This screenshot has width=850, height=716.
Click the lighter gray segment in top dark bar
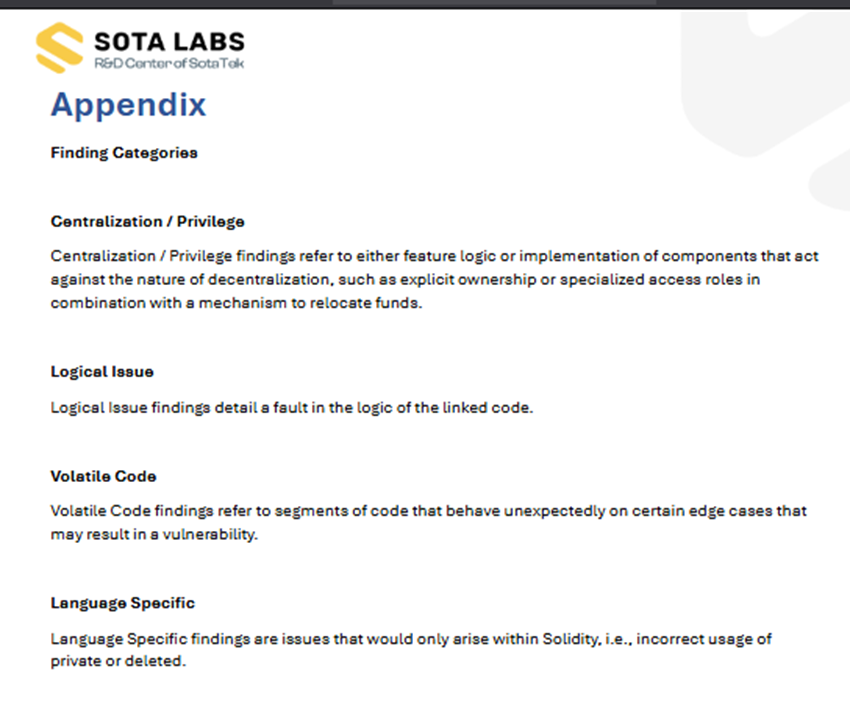pyautogui.click(x=494, y=3)
